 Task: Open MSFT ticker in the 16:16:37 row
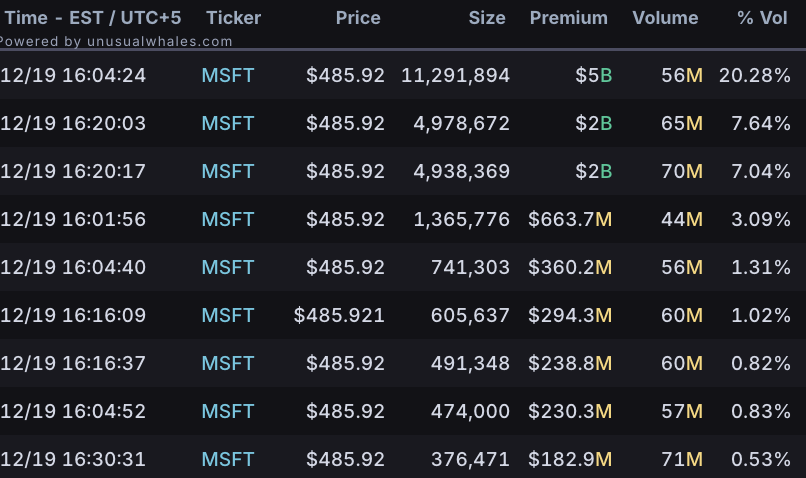click(x=228, y=363)
